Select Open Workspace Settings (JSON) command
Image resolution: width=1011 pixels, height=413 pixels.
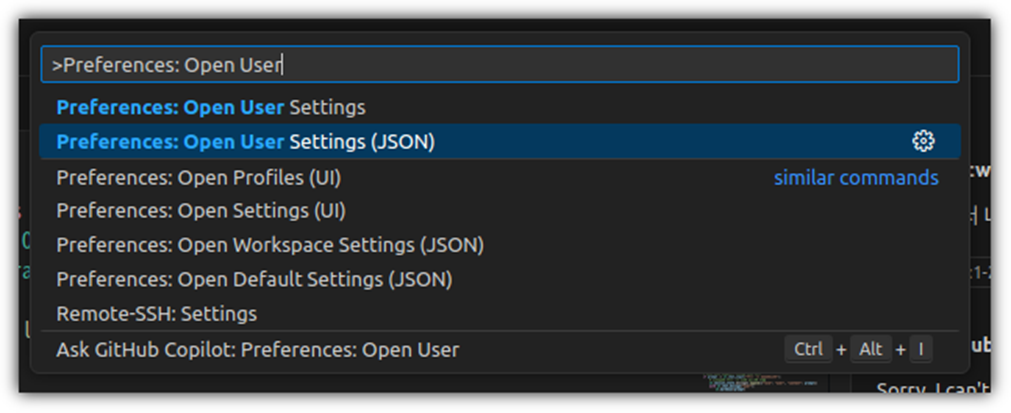pyautogui.click(x=270, y=245)
